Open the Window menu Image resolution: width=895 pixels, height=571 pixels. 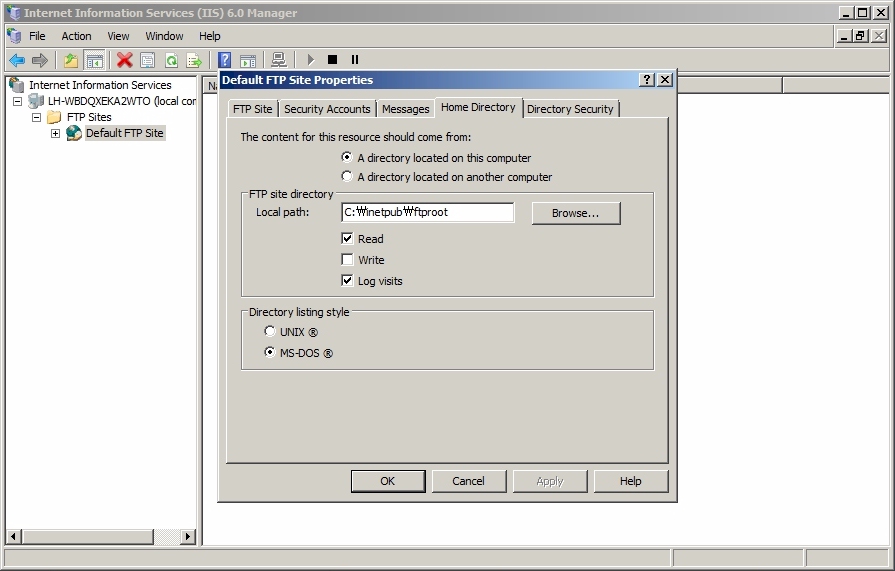pos(164,36)
